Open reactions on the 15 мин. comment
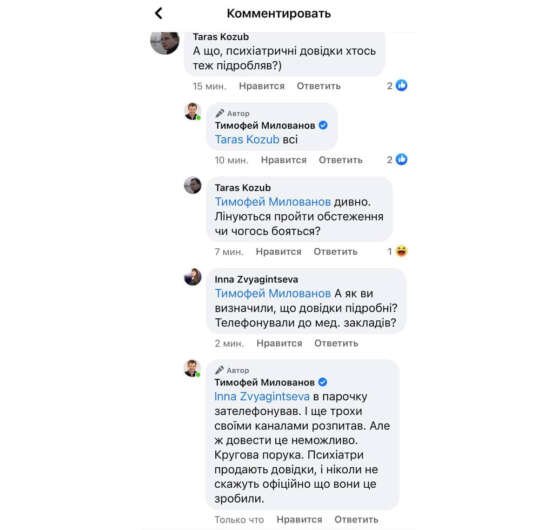This screenshot has width=558, height=530. 397,85
